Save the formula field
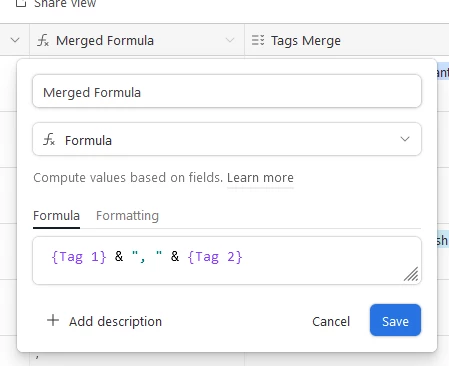This screenshot has height=366, width=449. coord(395,320)
